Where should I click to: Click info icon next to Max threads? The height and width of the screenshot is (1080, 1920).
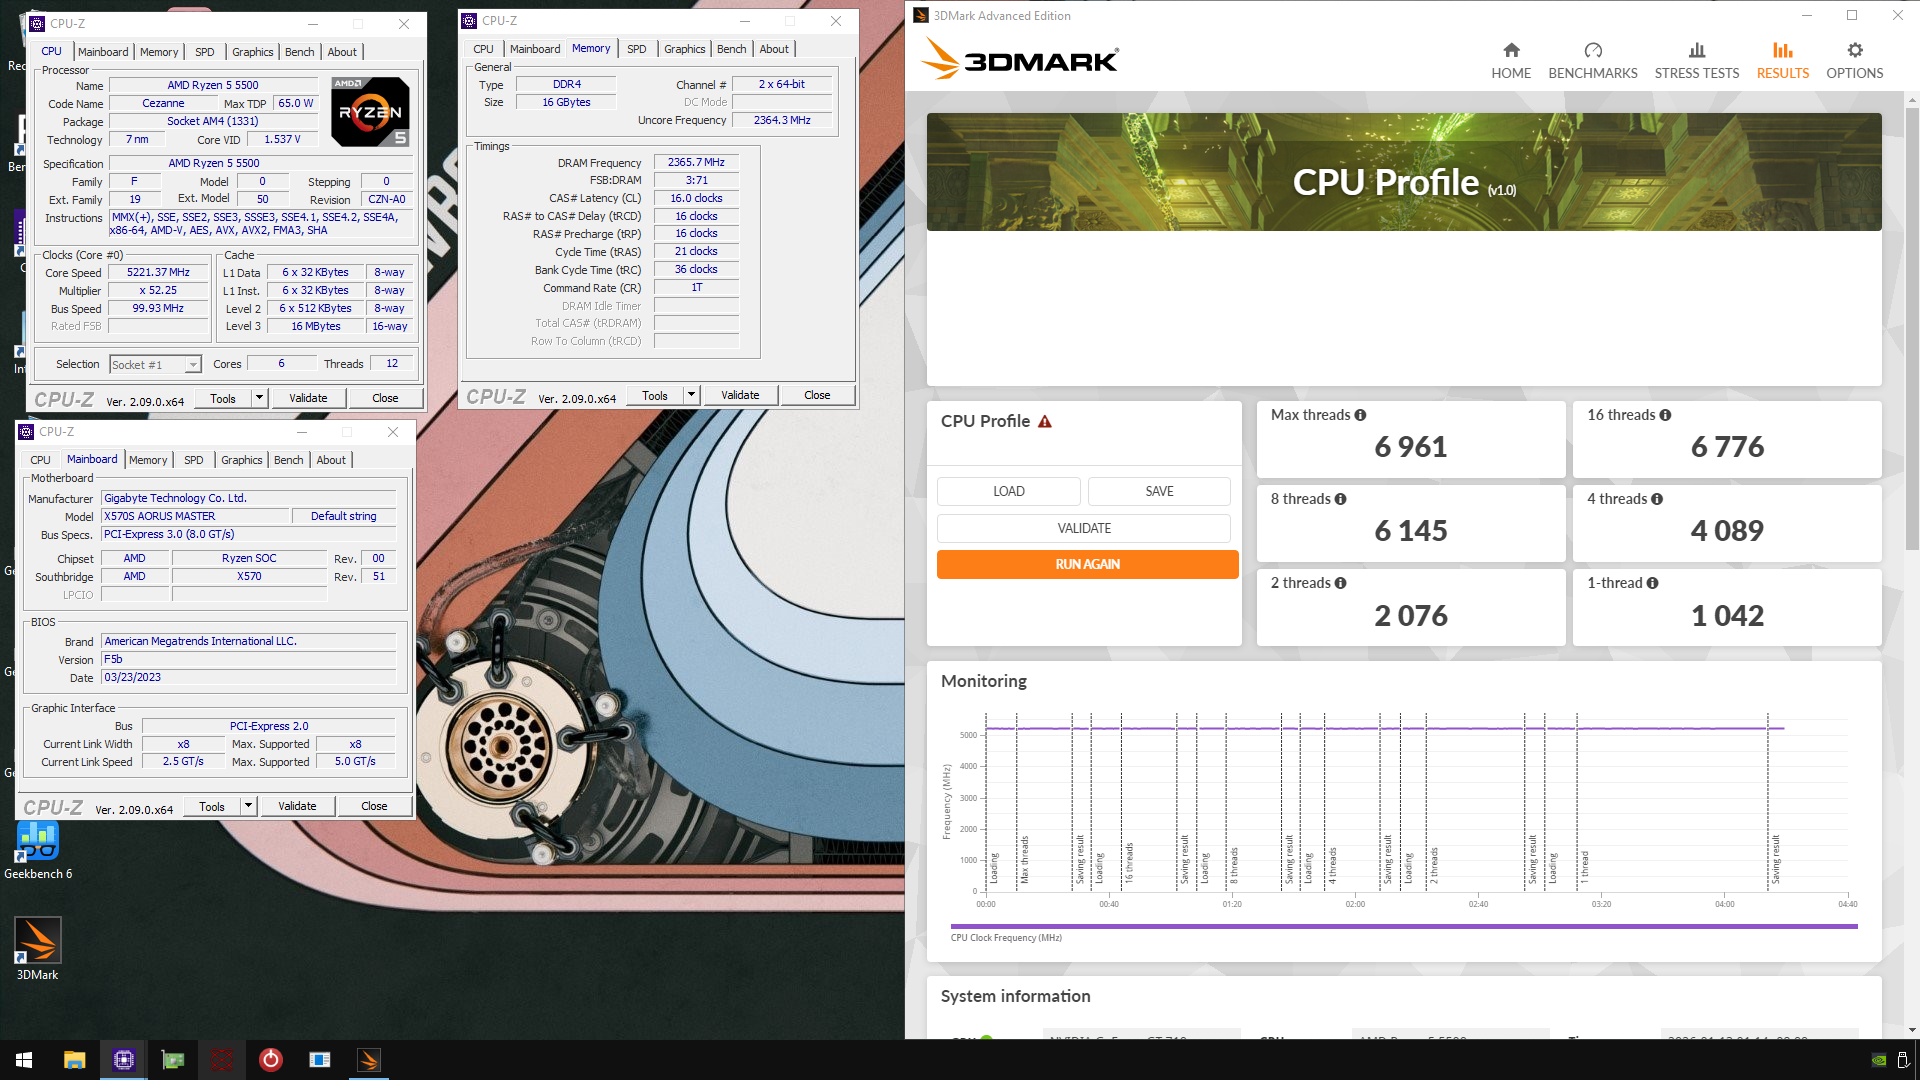1360,415
